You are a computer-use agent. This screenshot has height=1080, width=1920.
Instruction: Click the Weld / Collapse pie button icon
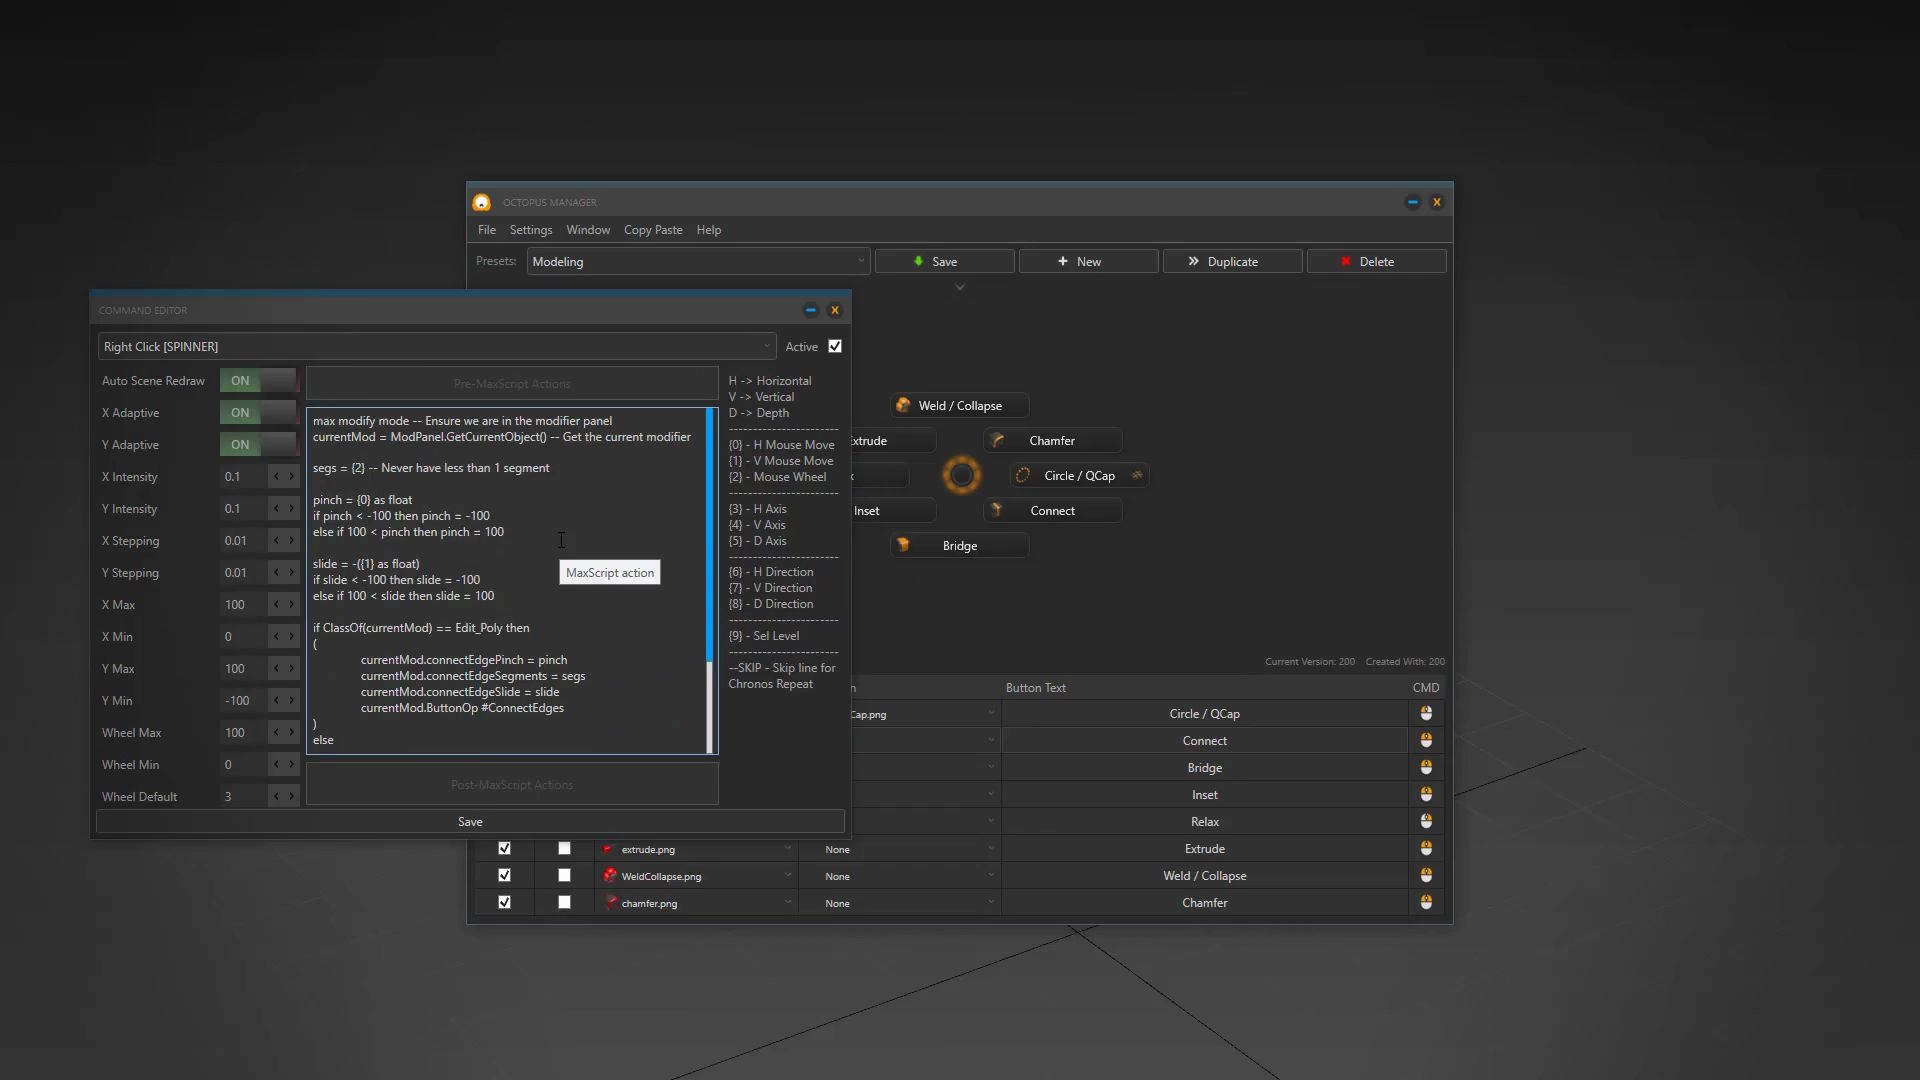[903, 405]
